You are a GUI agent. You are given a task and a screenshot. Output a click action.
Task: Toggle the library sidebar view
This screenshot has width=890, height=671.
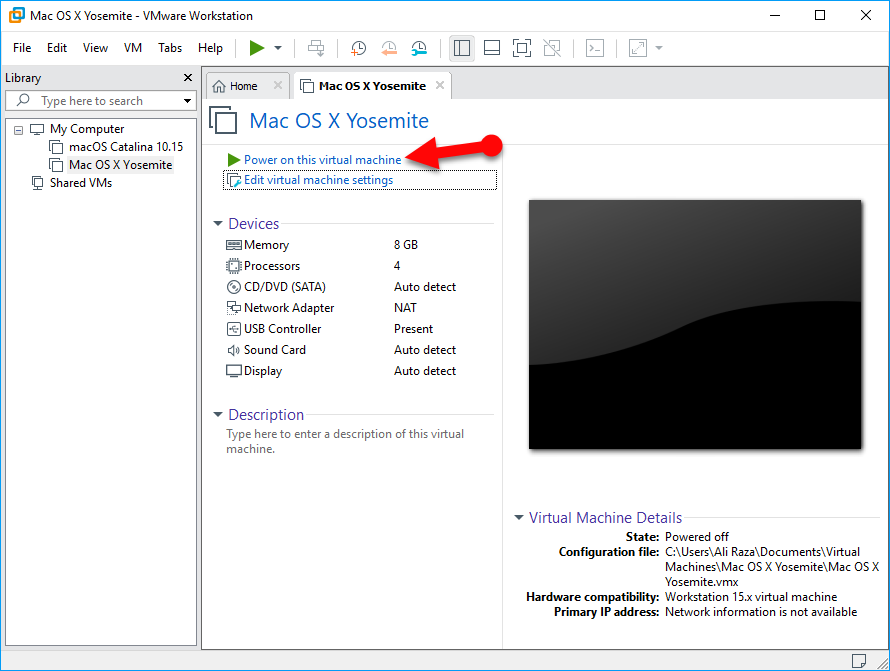coord(461,48)
